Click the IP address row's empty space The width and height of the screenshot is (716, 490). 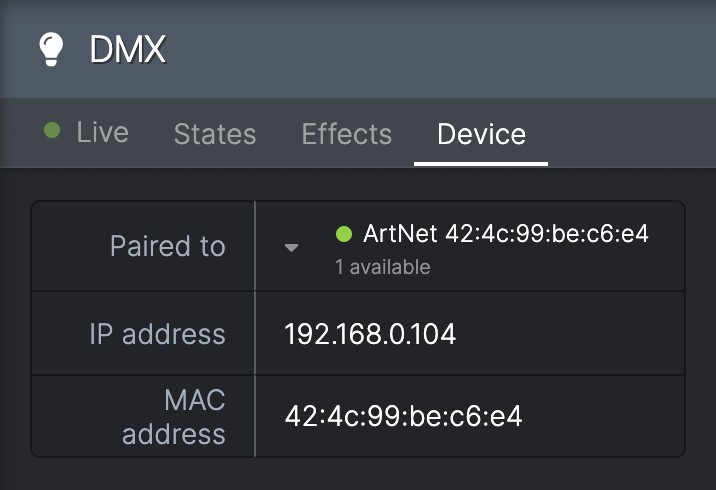click(571, 334)
